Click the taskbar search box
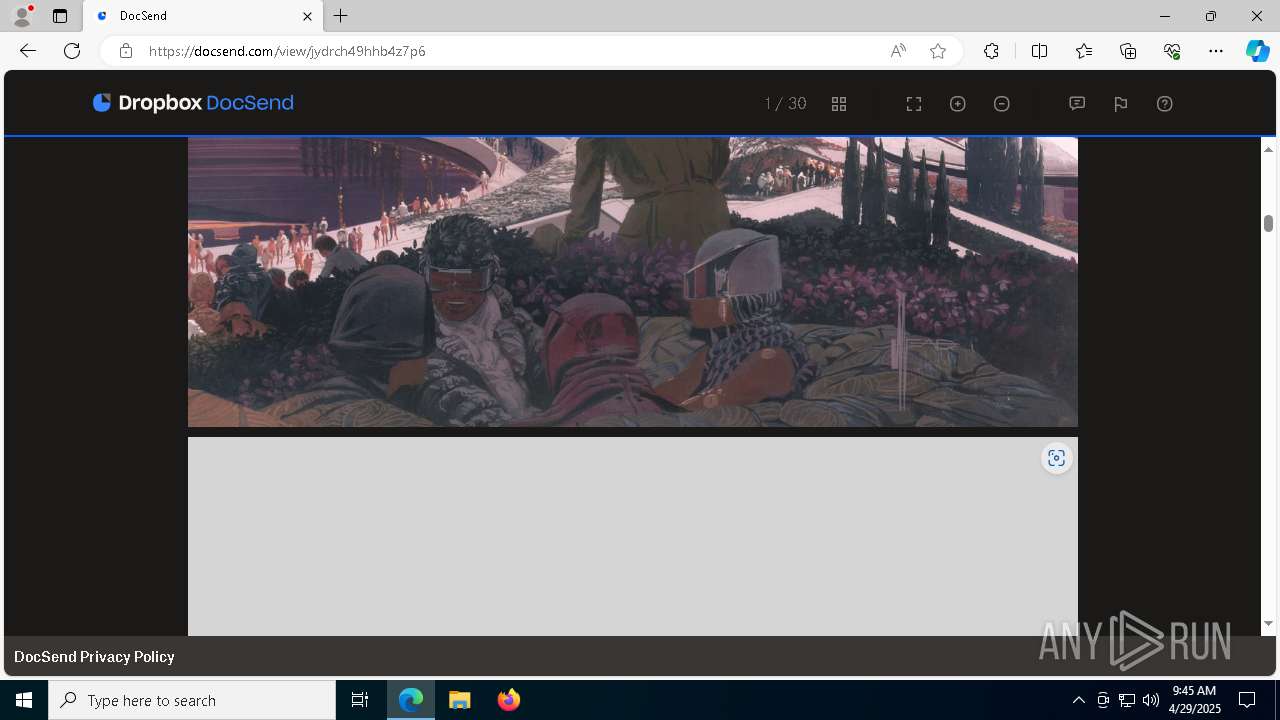The width and height of the screenshot is (1280, 720). click(192, 700)
